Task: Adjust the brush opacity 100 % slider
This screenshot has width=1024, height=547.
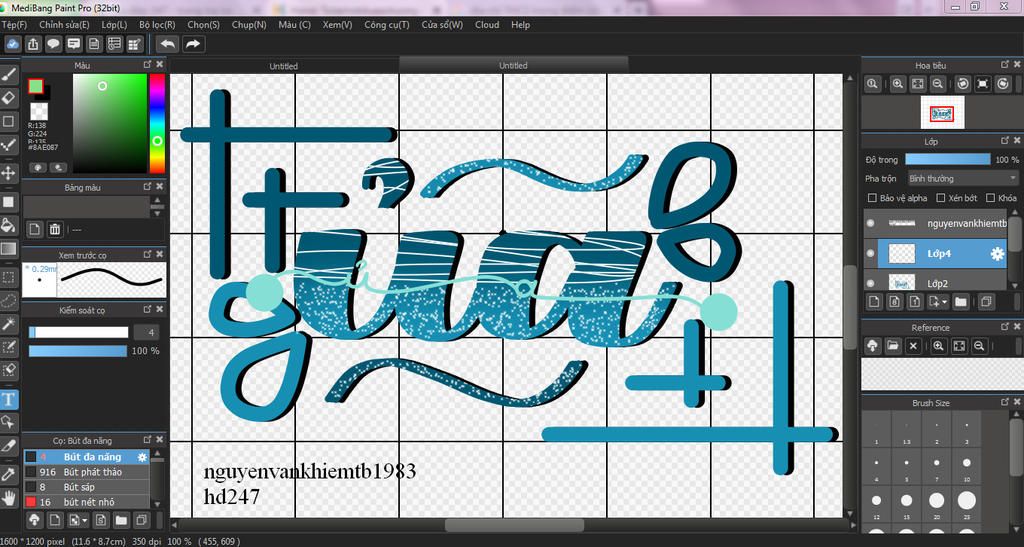Action: pyautogui.click(x=78, y=351)
